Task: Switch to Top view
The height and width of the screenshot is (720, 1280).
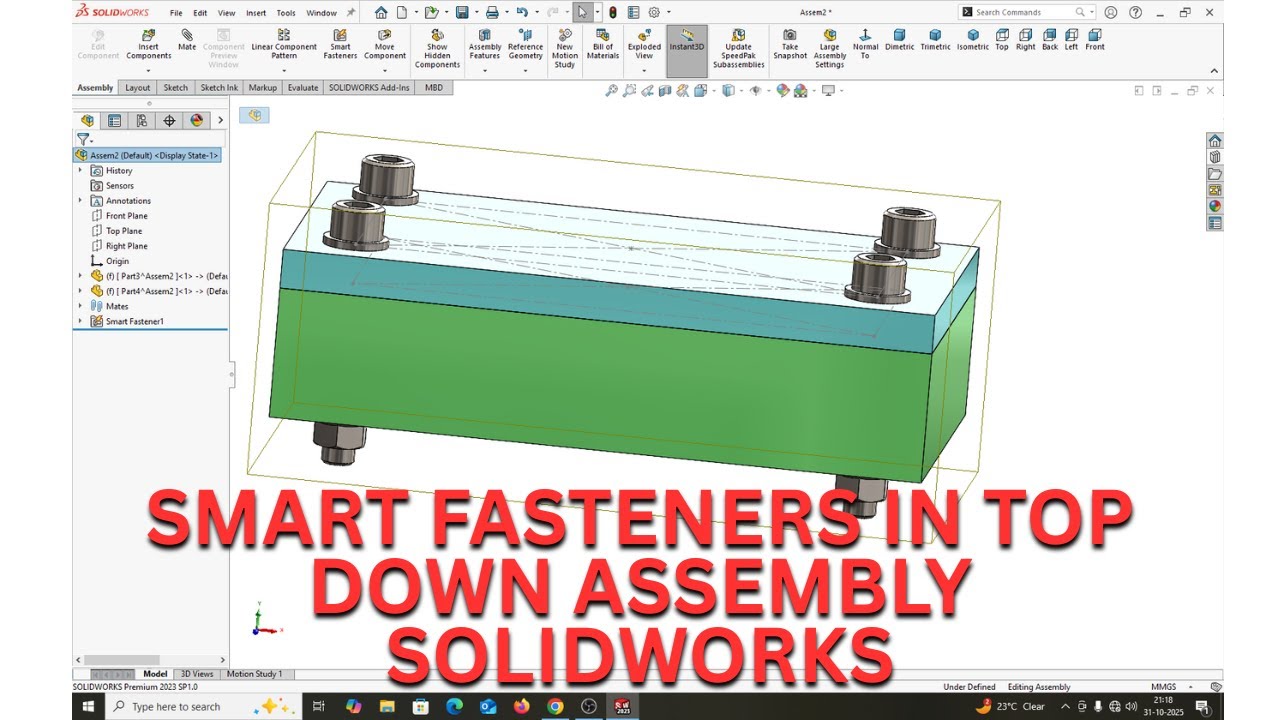Action: click(x=1002, y=40)
